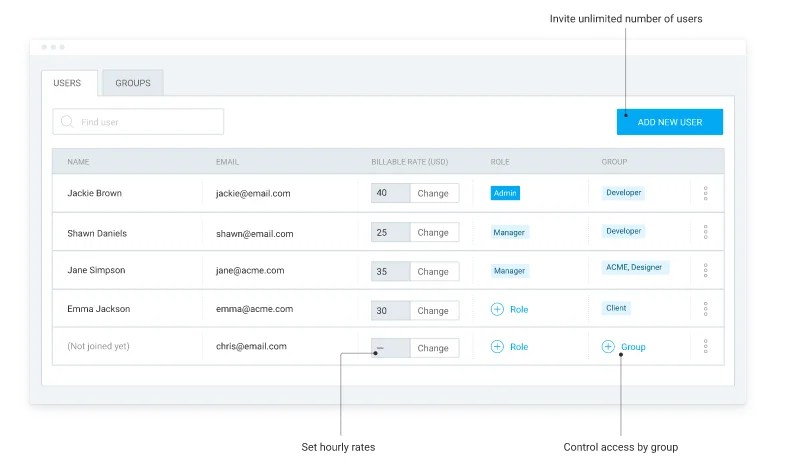Open the more options menu for chris@email.com
Viewport: 797px width, 470px height.
click(706, 347)
